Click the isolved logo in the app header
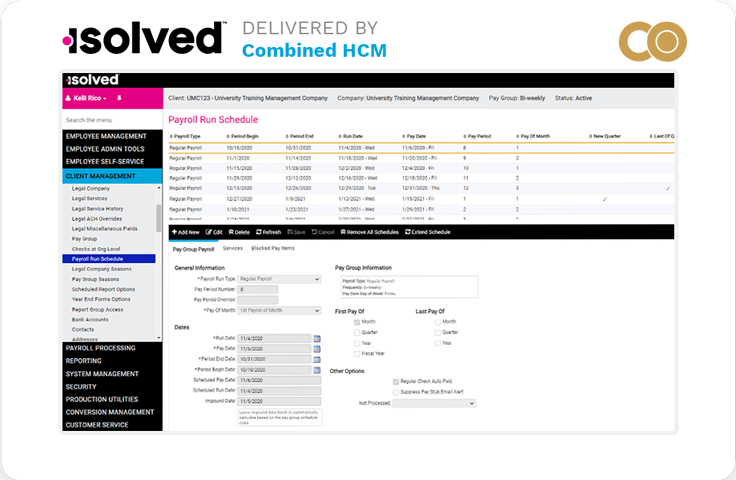736x480 pixels. [92, 80]
